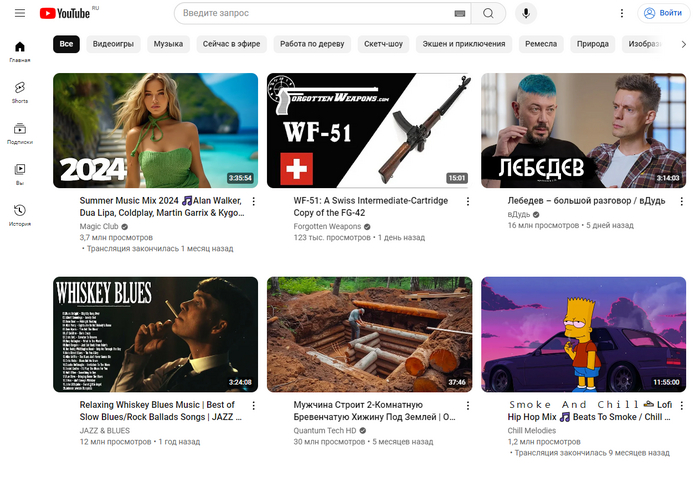Visit the Forgotten Weapons channel
This screenshot has width=700, height=482.
(327, 226)
